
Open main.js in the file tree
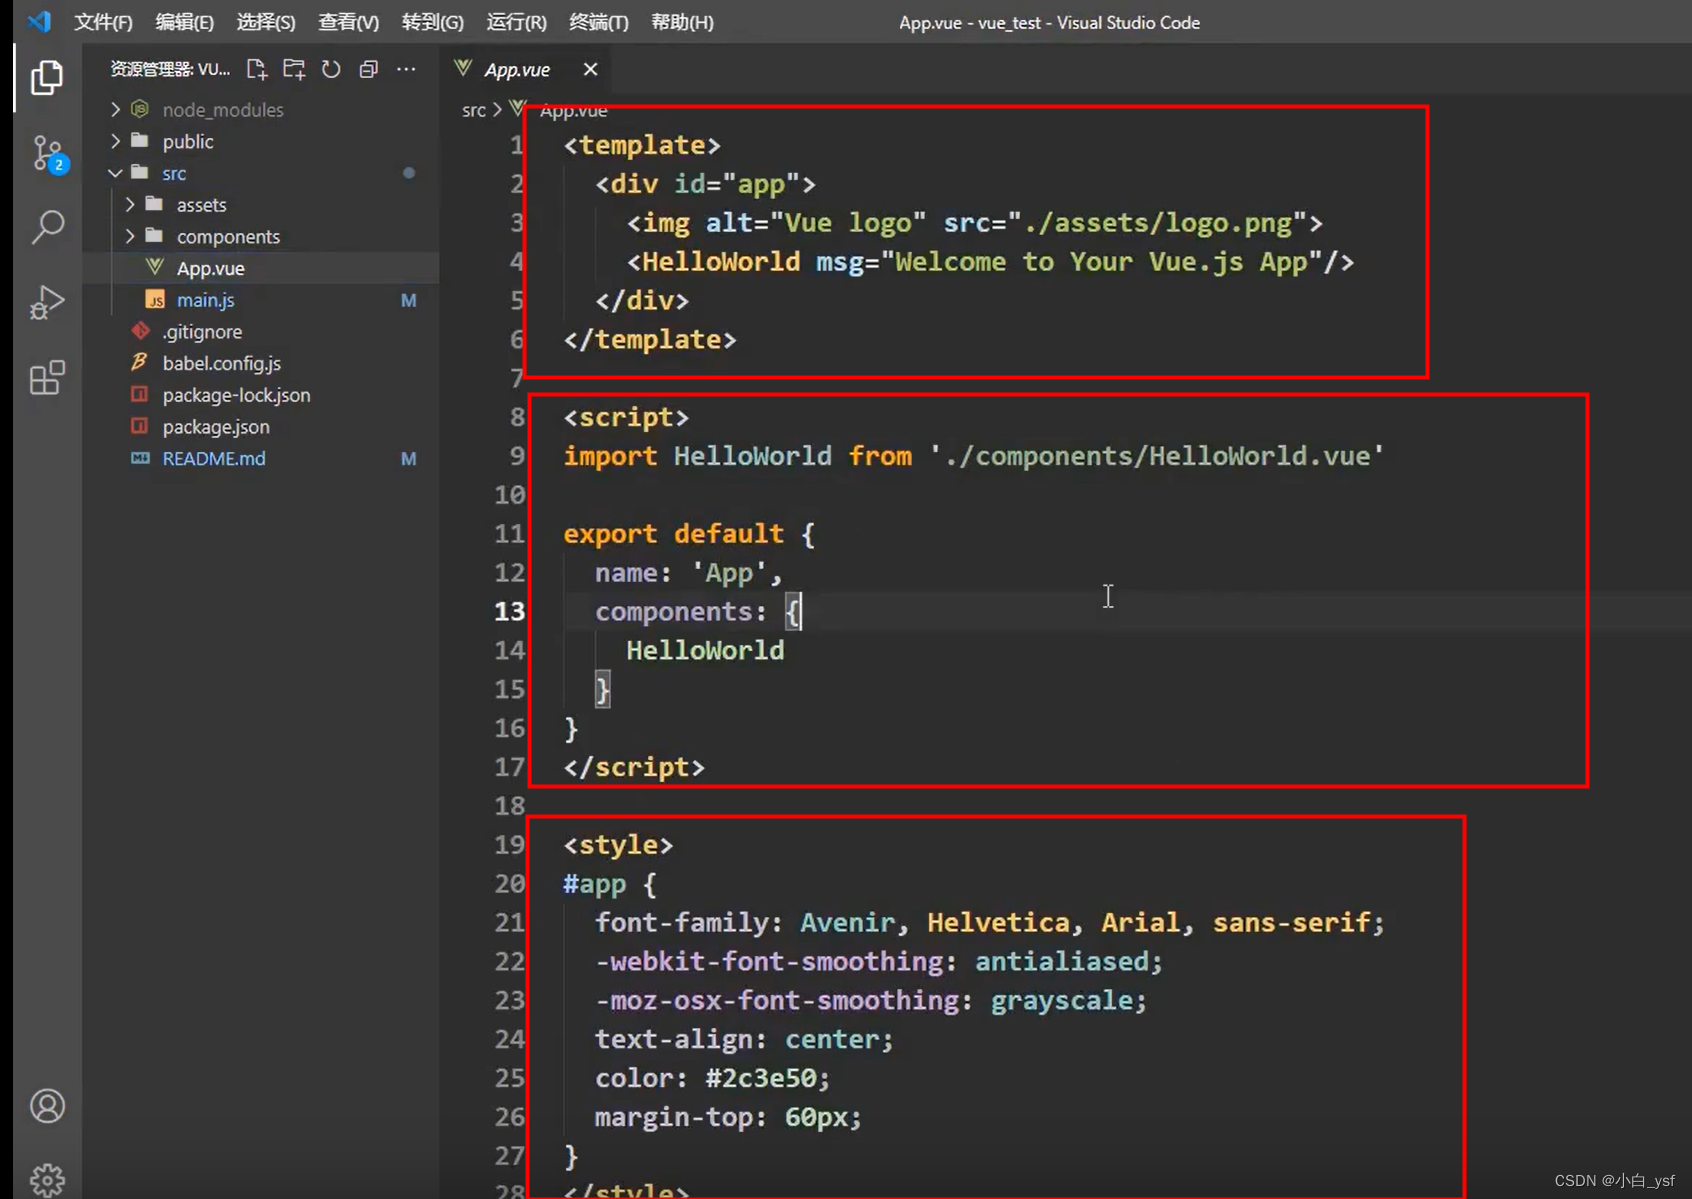[x=261, y=300]
